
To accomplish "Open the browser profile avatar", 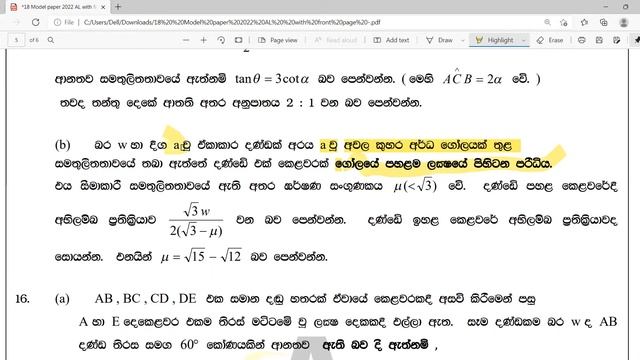I will coord(624,22).
